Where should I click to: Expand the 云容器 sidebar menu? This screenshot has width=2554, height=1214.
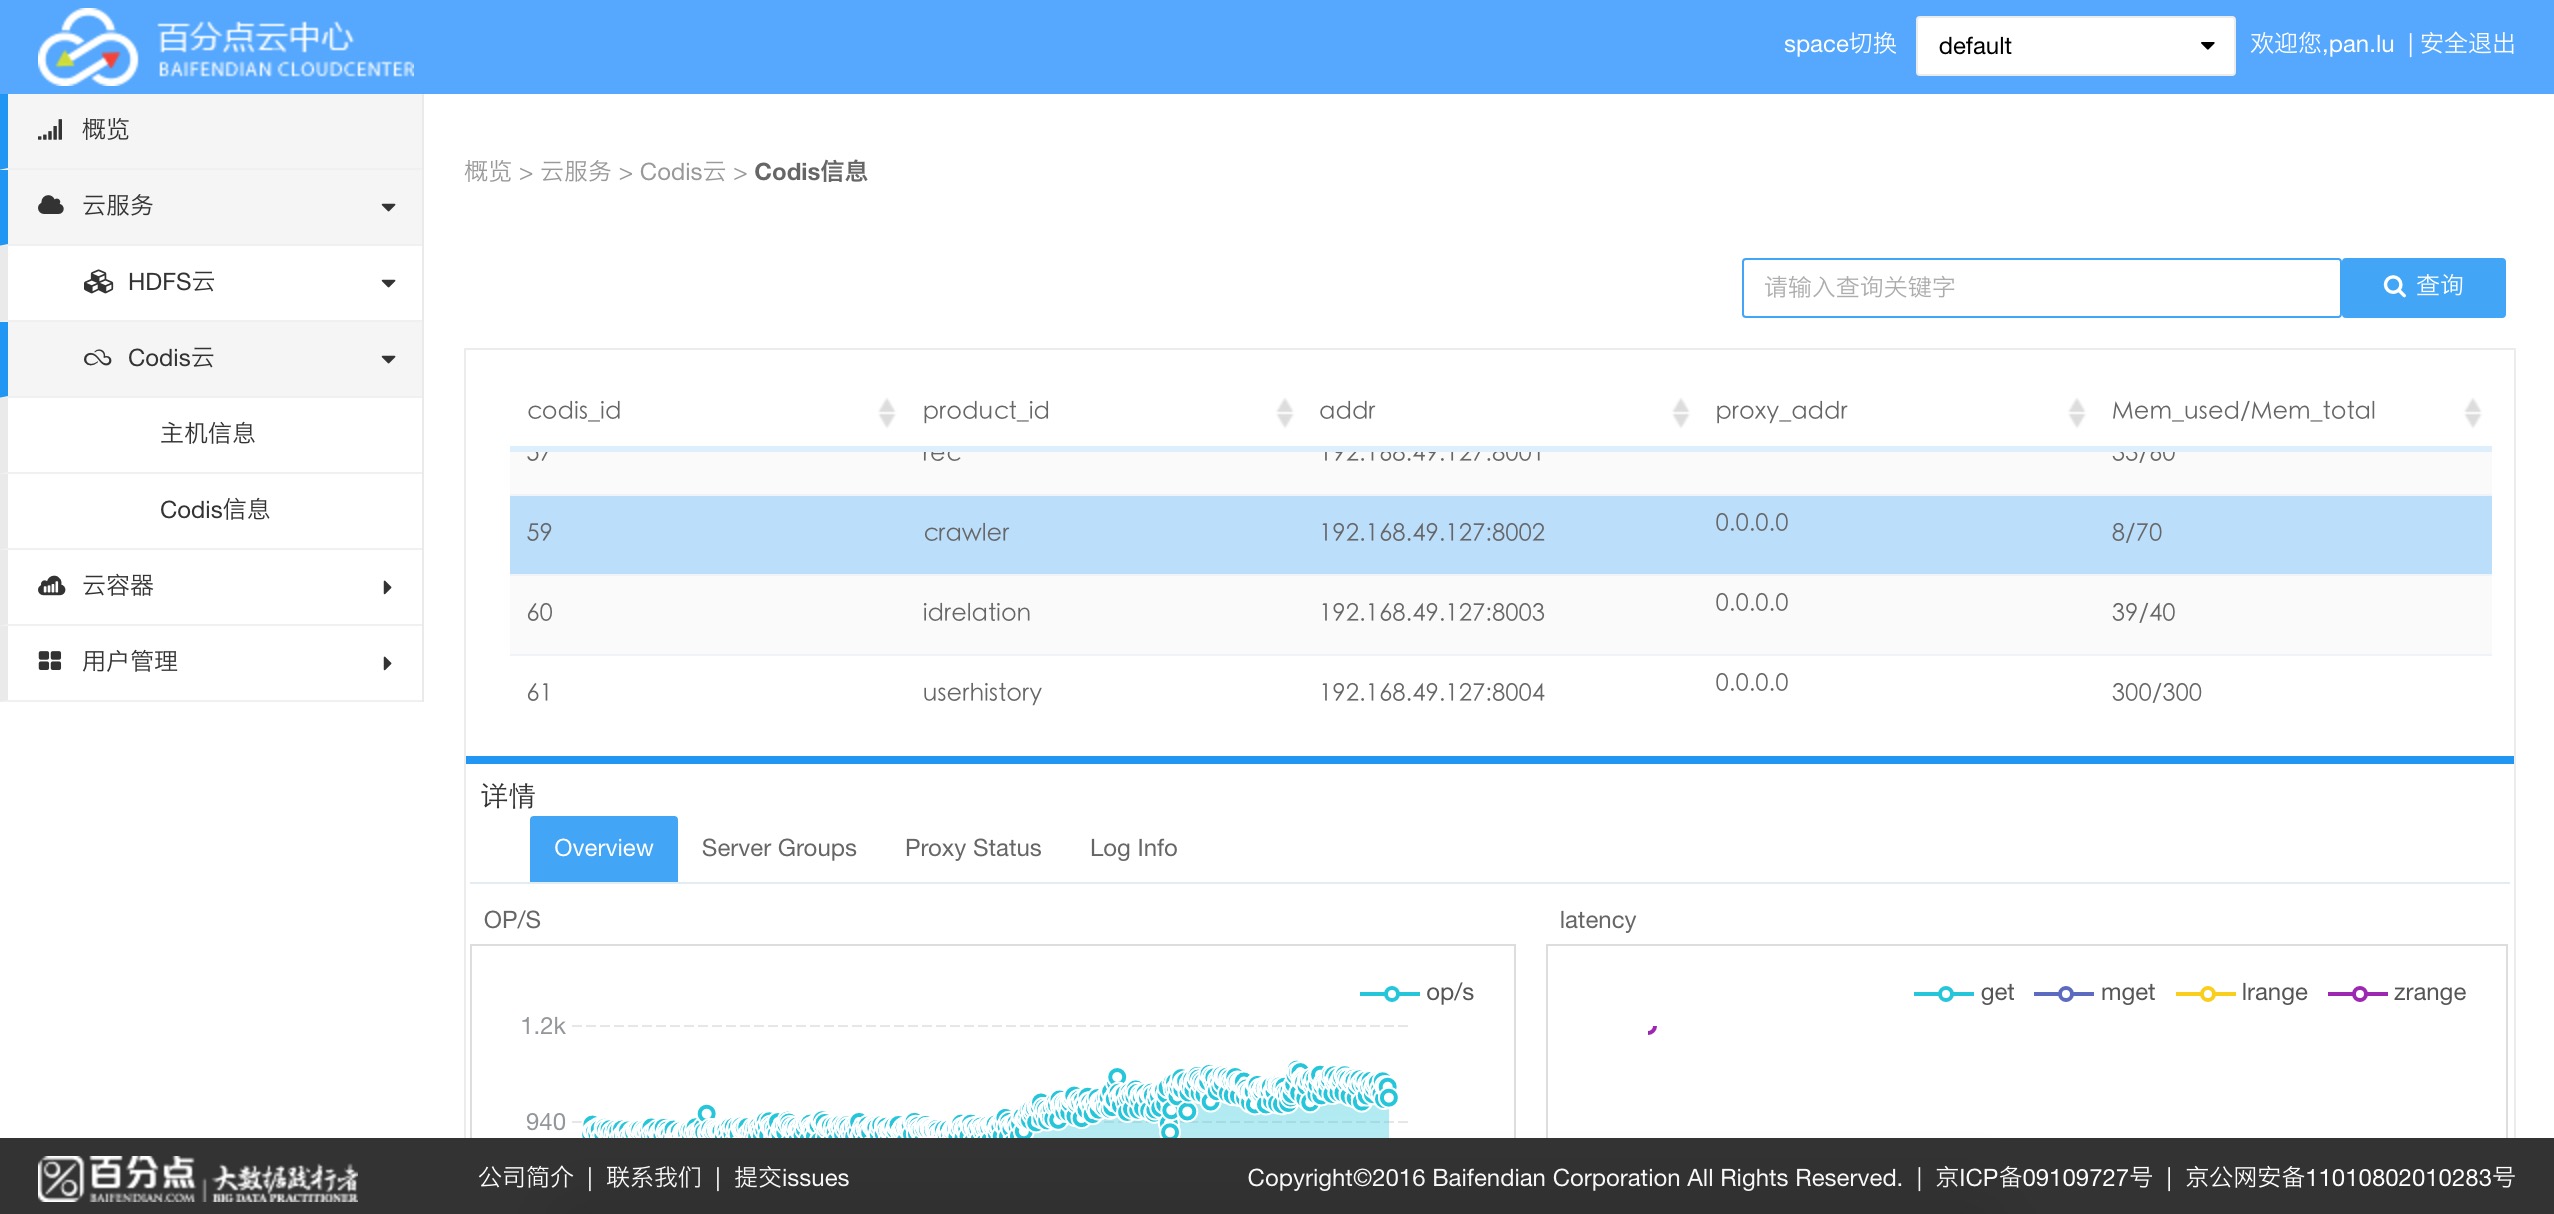pyautogui.click(x=387, y=587)
